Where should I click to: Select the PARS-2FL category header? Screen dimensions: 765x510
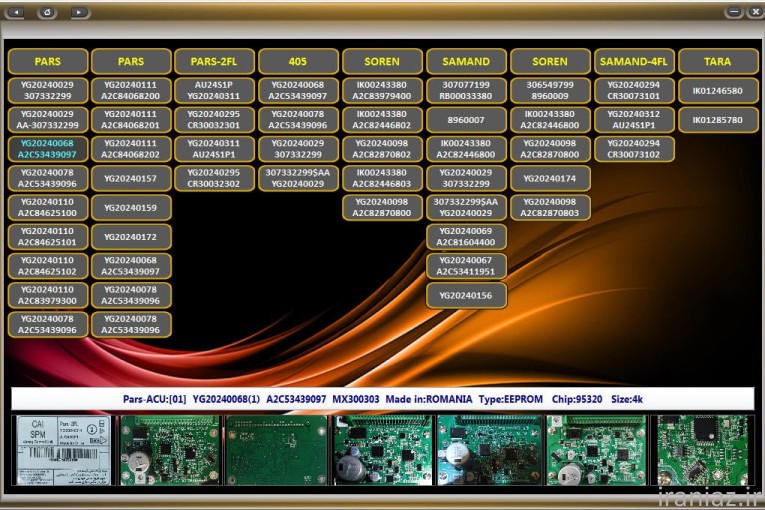pos(215,61)
